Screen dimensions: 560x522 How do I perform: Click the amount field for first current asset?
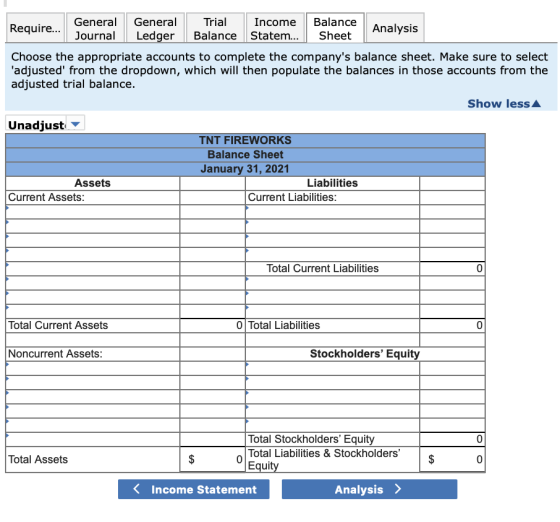212,212
